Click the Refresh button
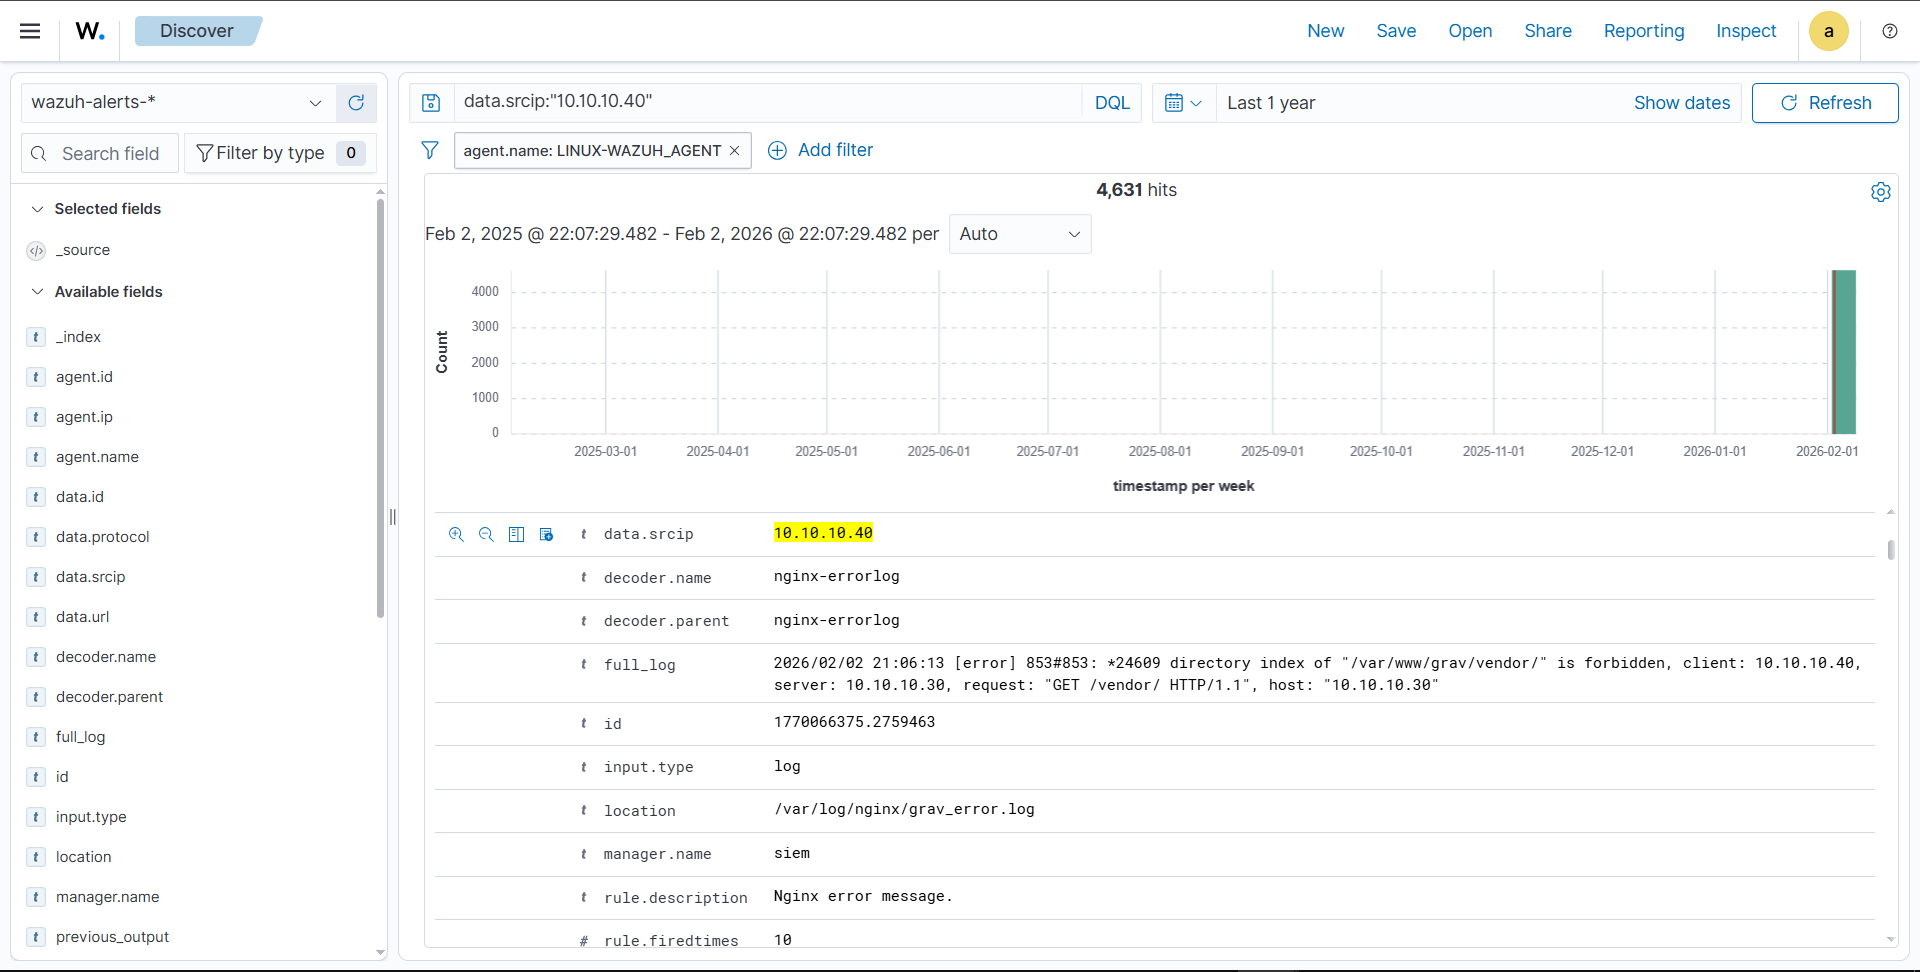Screen dimensions: 1920x972 point(1824,103)
